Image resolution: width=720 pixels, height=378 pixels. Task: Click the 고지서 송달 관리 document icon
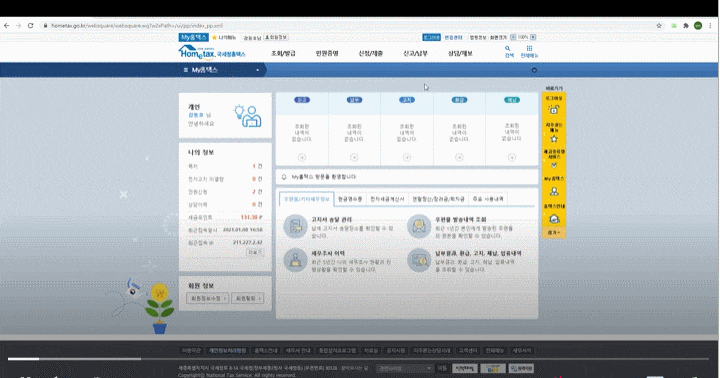(295, 226)
